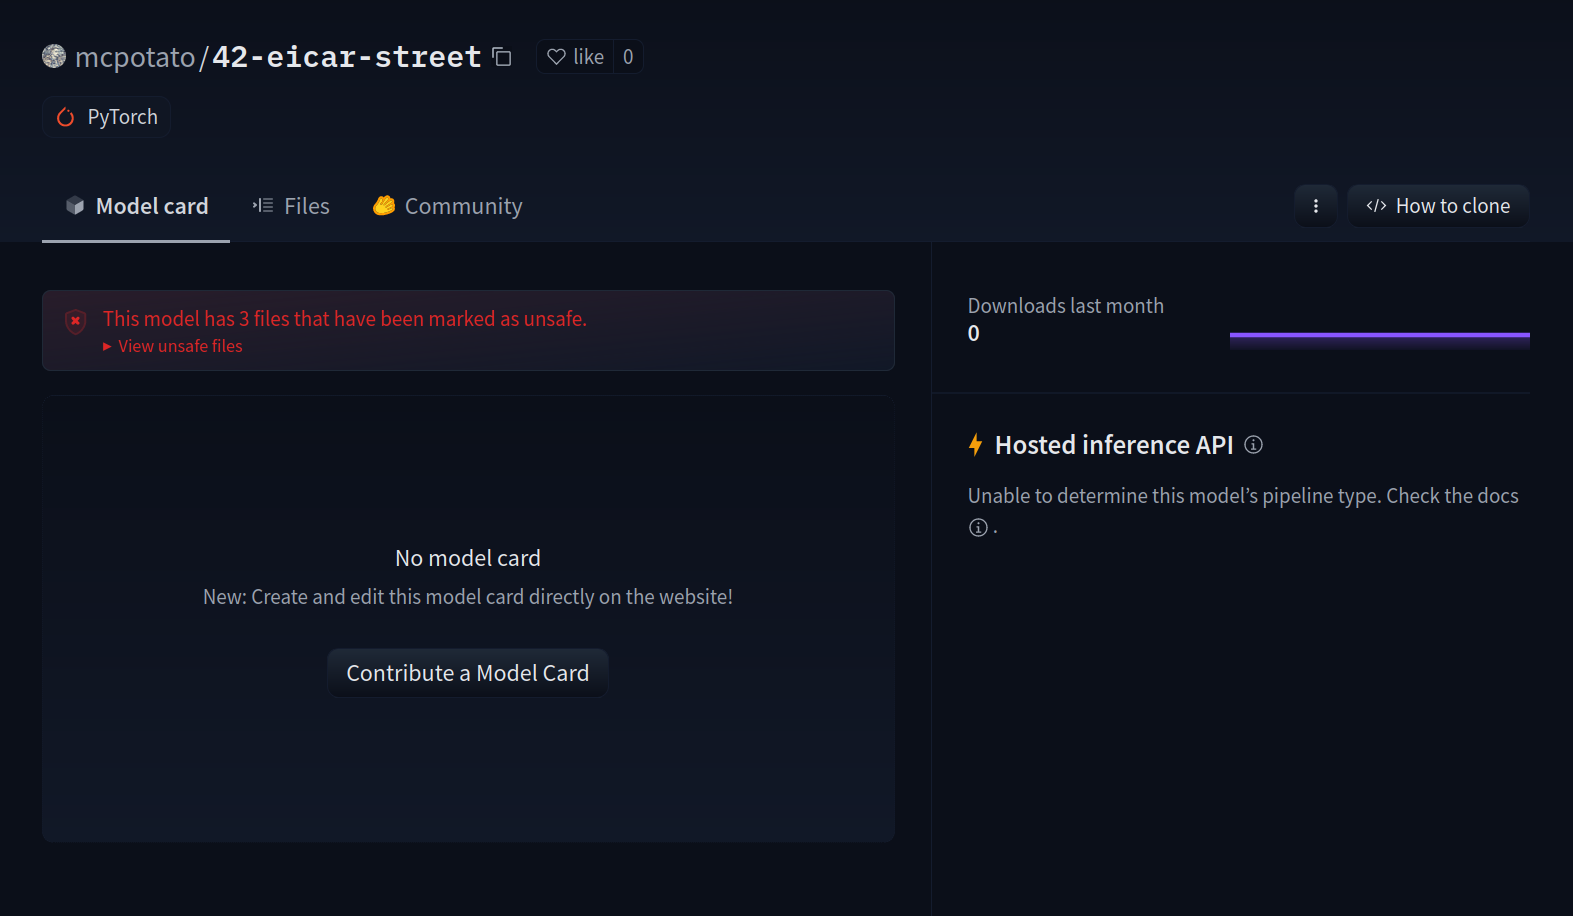1573x916 pixels.
Task: Click the red unsafe shield icon
Action: (x=75, y=321)
